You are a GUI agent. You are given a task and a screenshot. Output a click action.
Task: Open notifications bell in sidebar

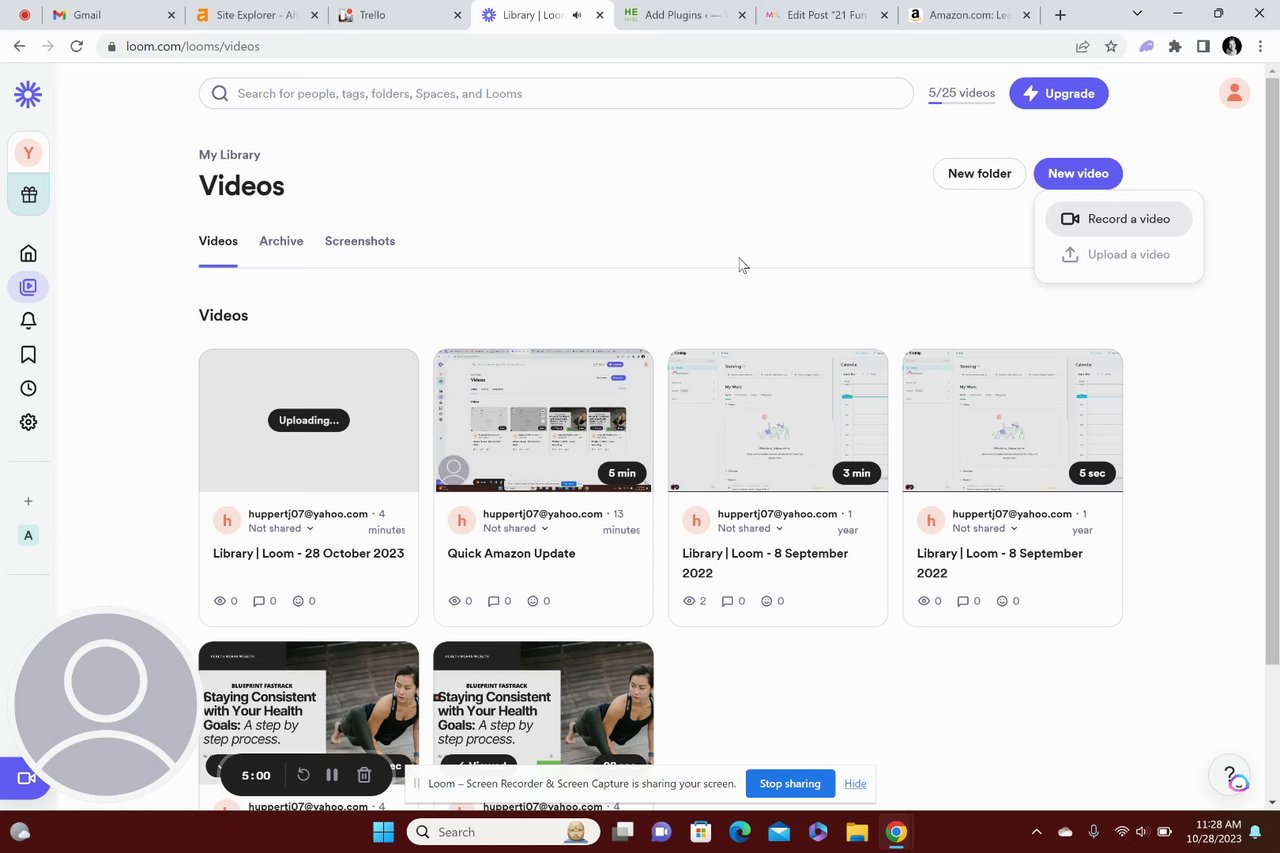click(28, 320)
